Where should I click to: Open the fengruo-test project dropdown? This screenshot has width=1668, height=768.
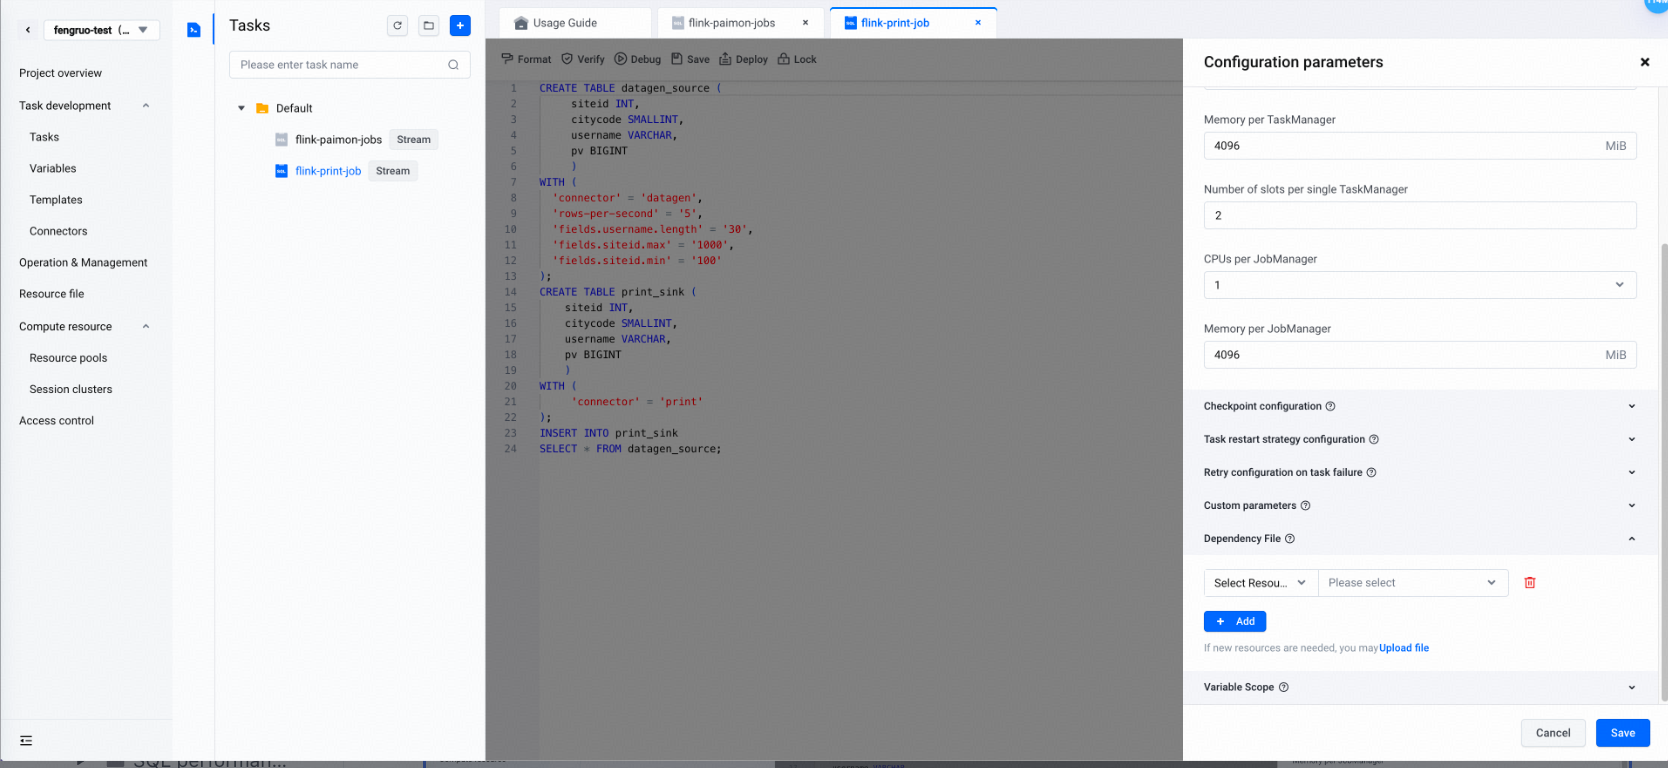click(x=101, y=30)
